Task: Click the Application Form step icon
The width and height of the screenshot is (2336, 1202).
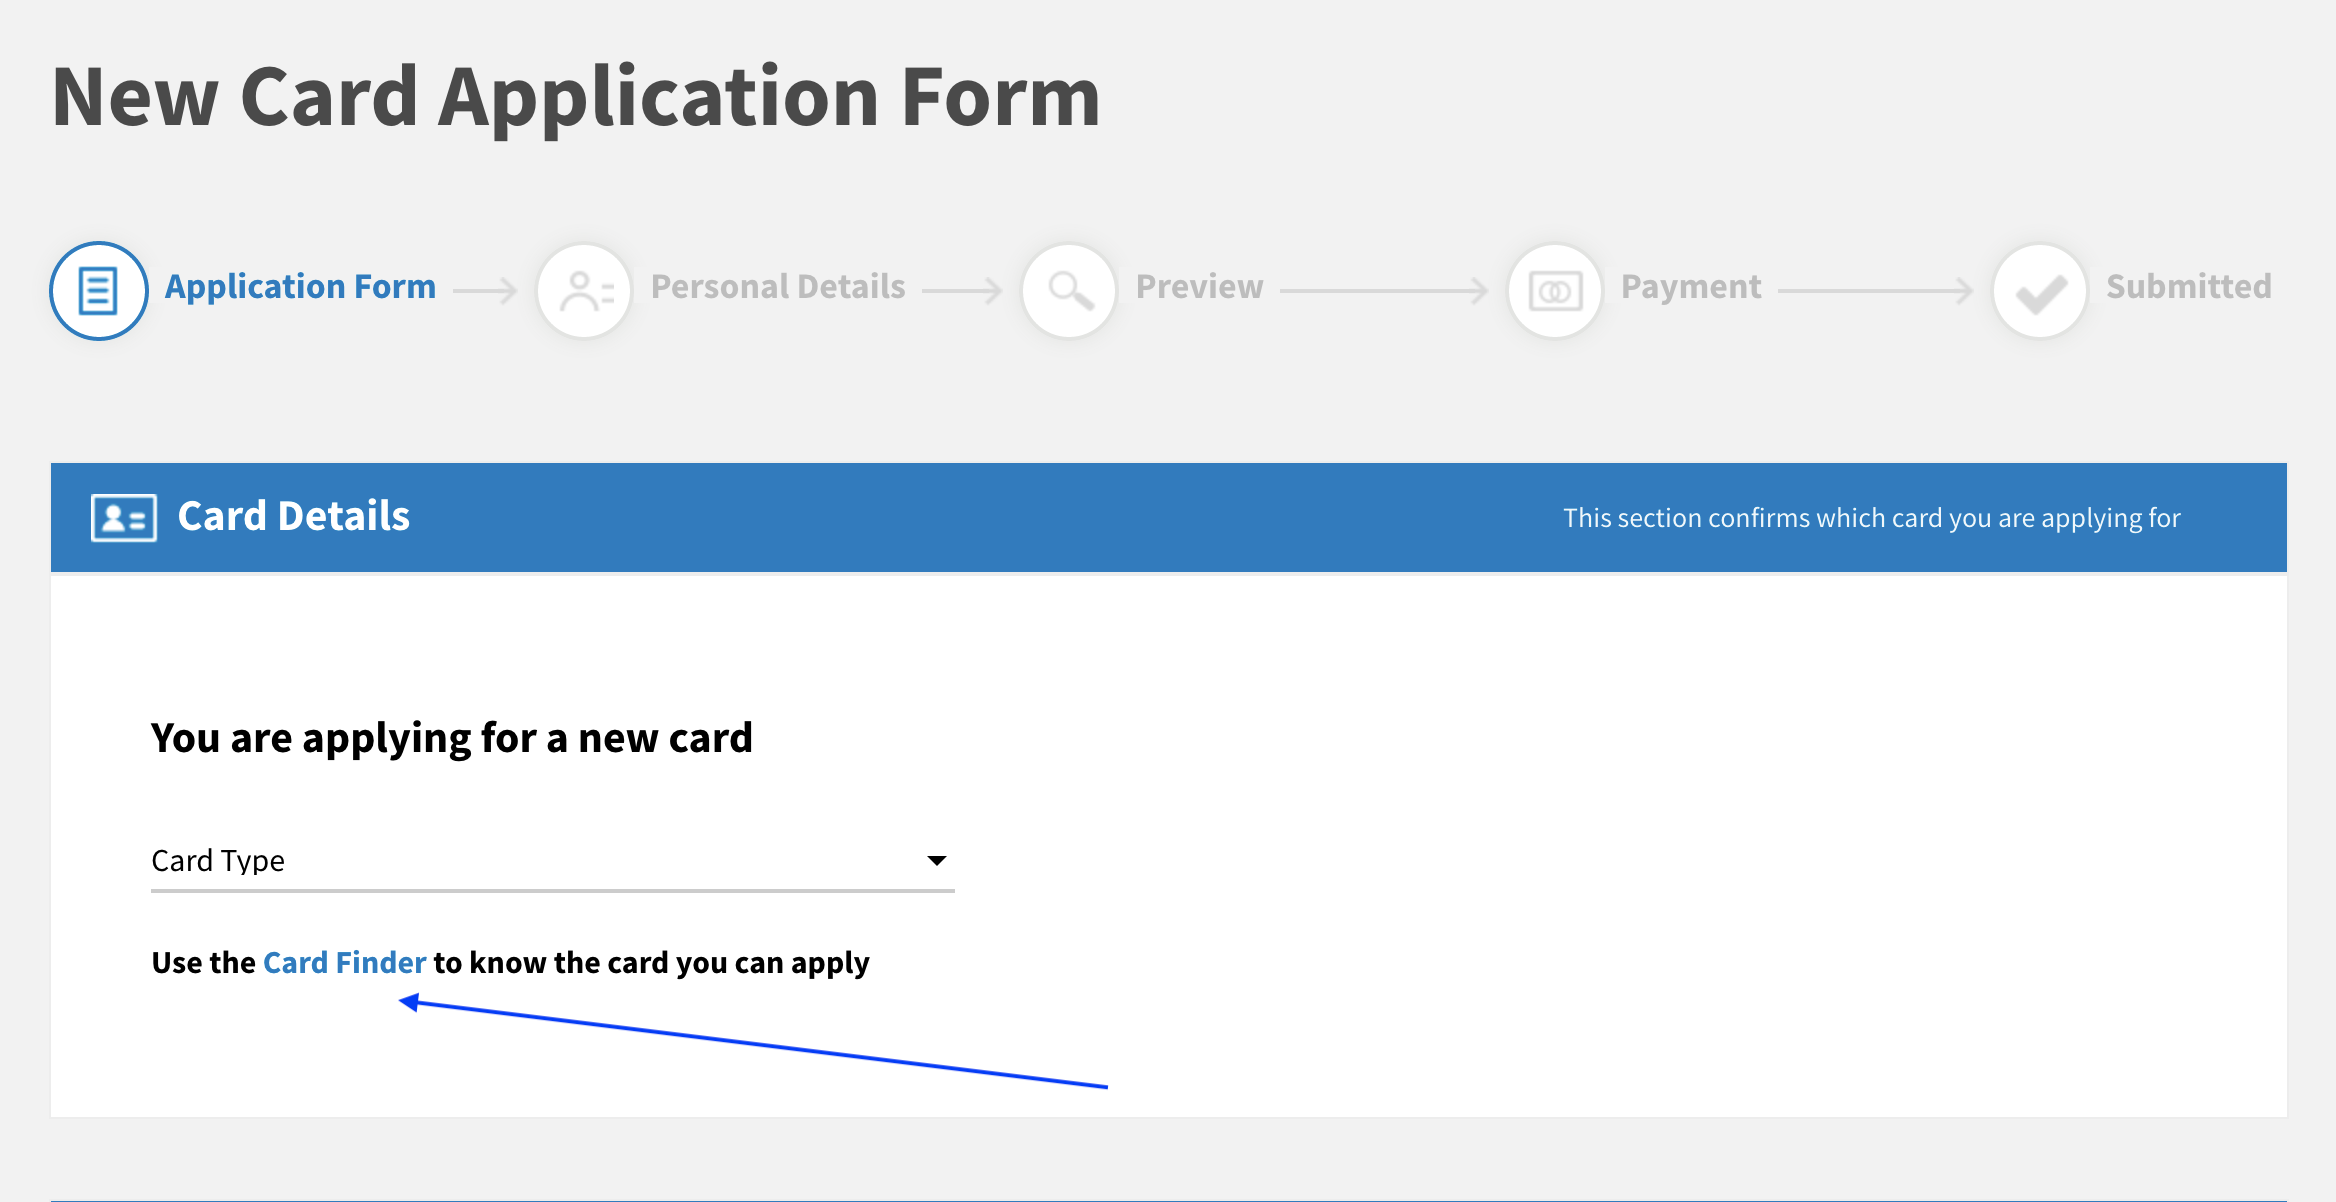Action: click(x=100, y=290)
